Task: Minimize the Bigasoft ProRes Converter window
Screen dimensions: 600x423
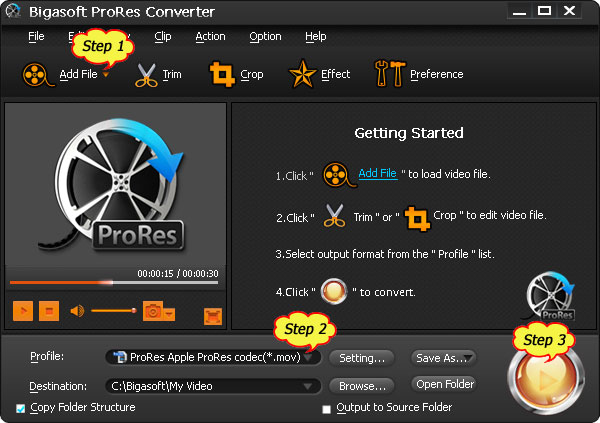Action: (519, 11)
